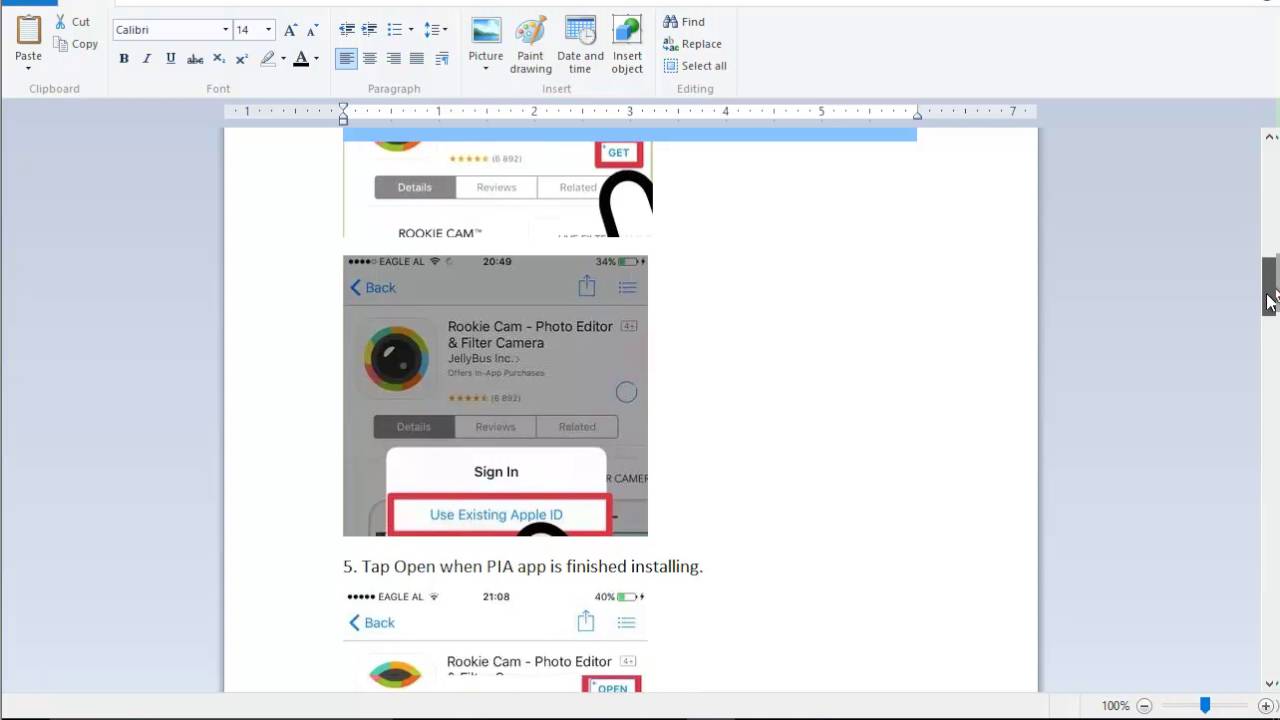Image resolution: width=1280 pixels, height=720 pixels.
Task: Click the vertical scrollbar thumb
Action: (1270, 286)
